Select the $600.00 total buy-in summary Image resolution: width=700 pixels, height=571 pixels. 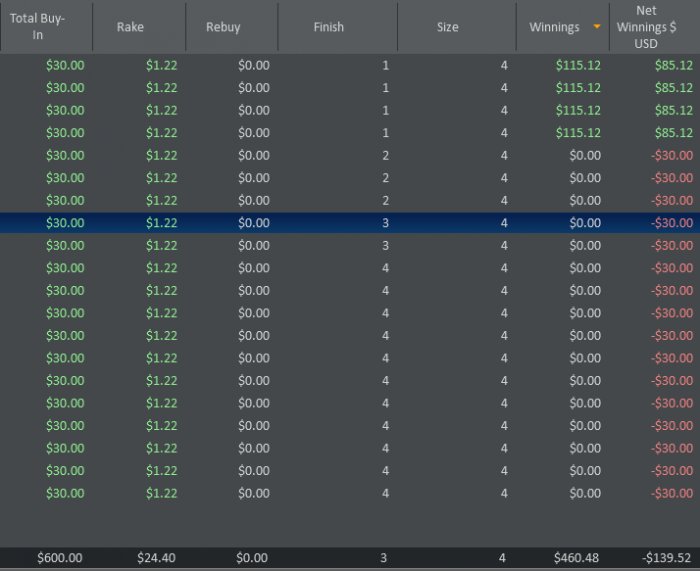tap(59, 558)
